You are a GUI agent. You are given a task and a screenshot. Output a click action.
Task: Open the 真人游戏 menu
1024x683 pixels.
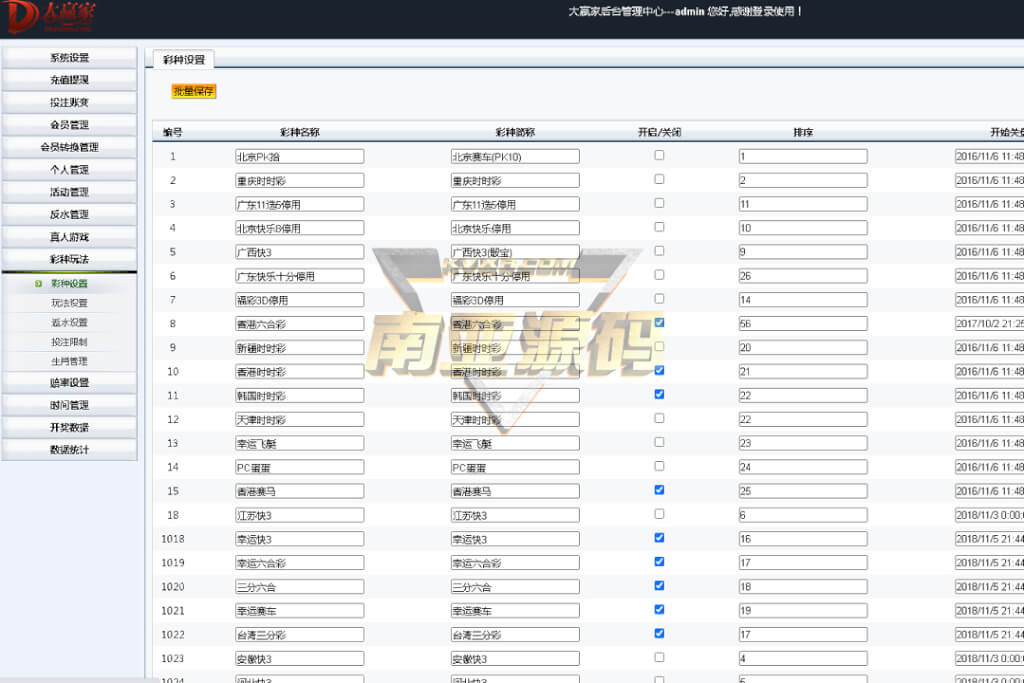69,237
